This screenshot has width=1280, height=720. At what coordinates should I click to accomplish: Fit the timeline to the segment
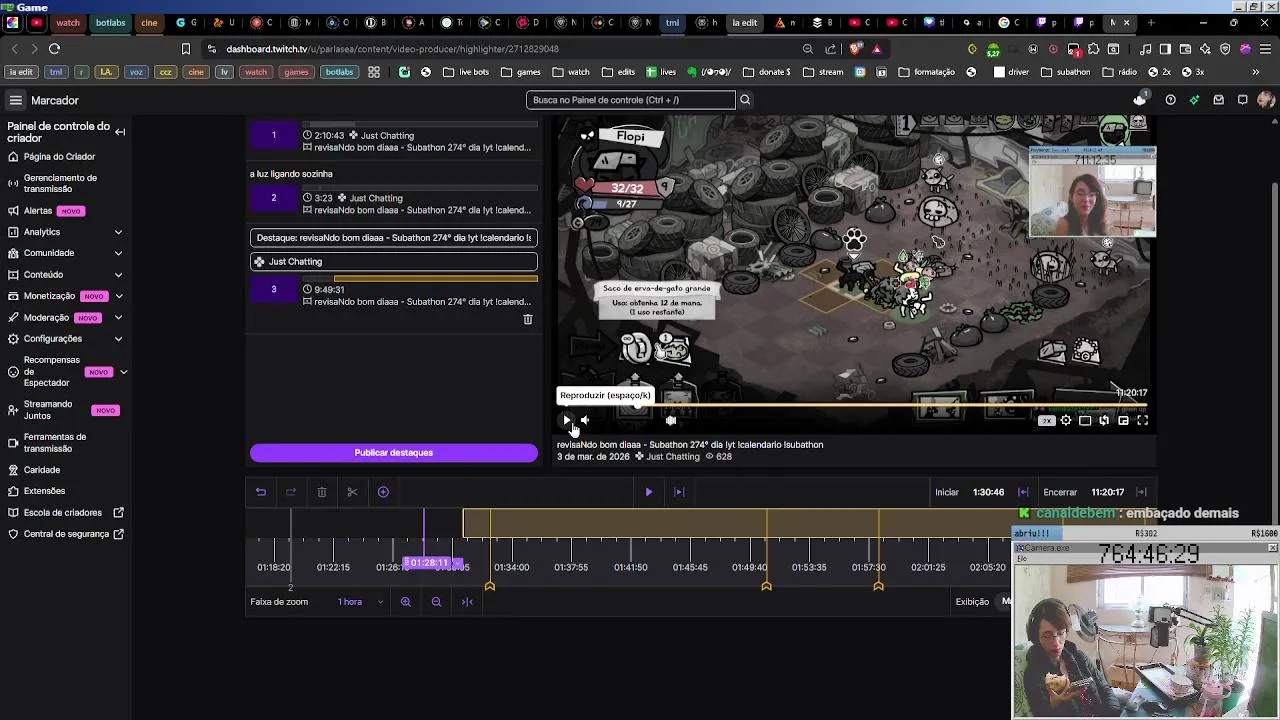[467, 602]
